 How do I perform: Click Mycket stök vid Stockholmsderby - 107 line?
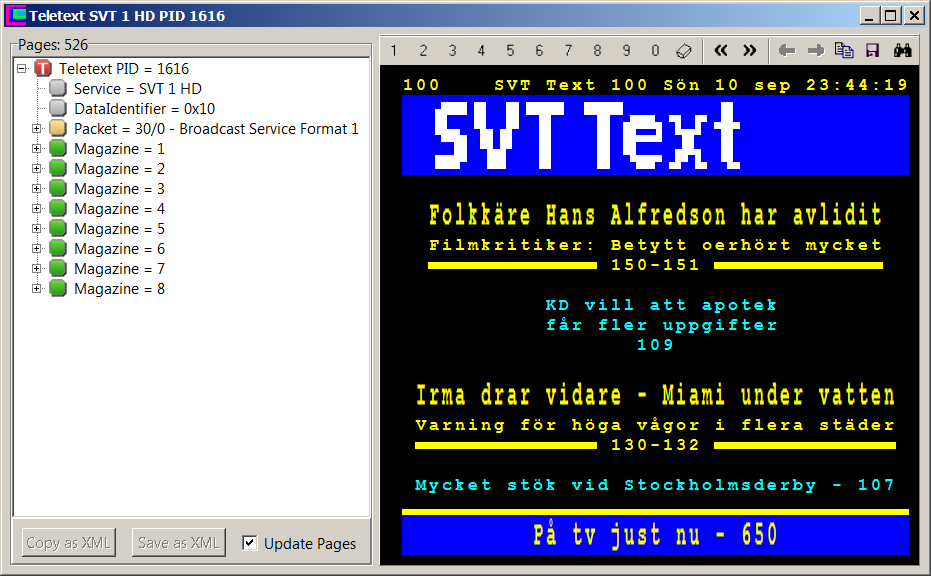[x=654, y=485]
